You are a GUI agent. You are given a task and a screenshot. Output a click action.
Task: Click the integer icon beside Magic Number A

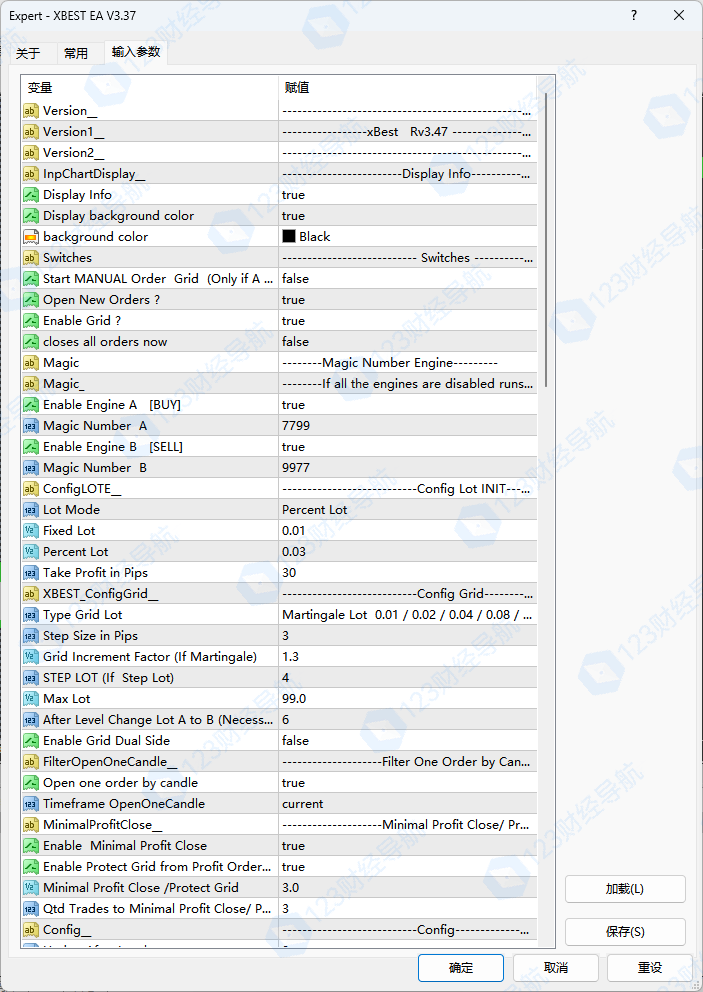[30, 426]
